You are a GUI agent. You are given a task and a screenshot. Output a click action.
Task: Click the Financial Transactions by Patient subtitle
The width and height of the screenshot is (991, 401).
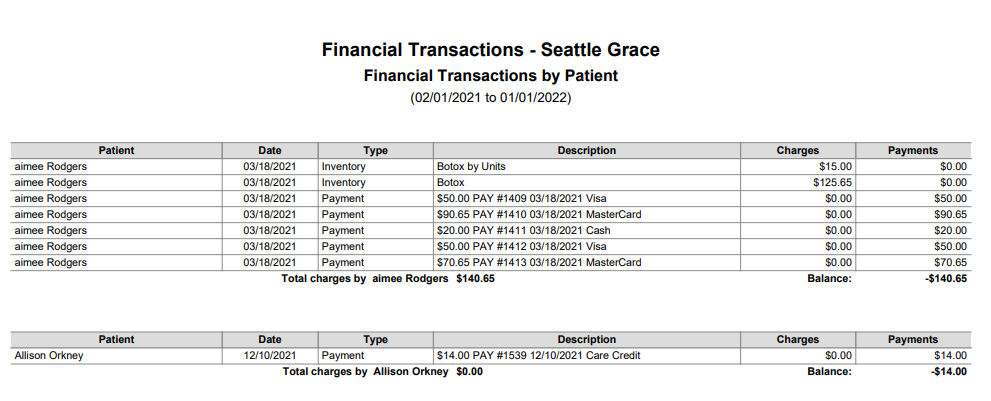[x=490, y=76]
